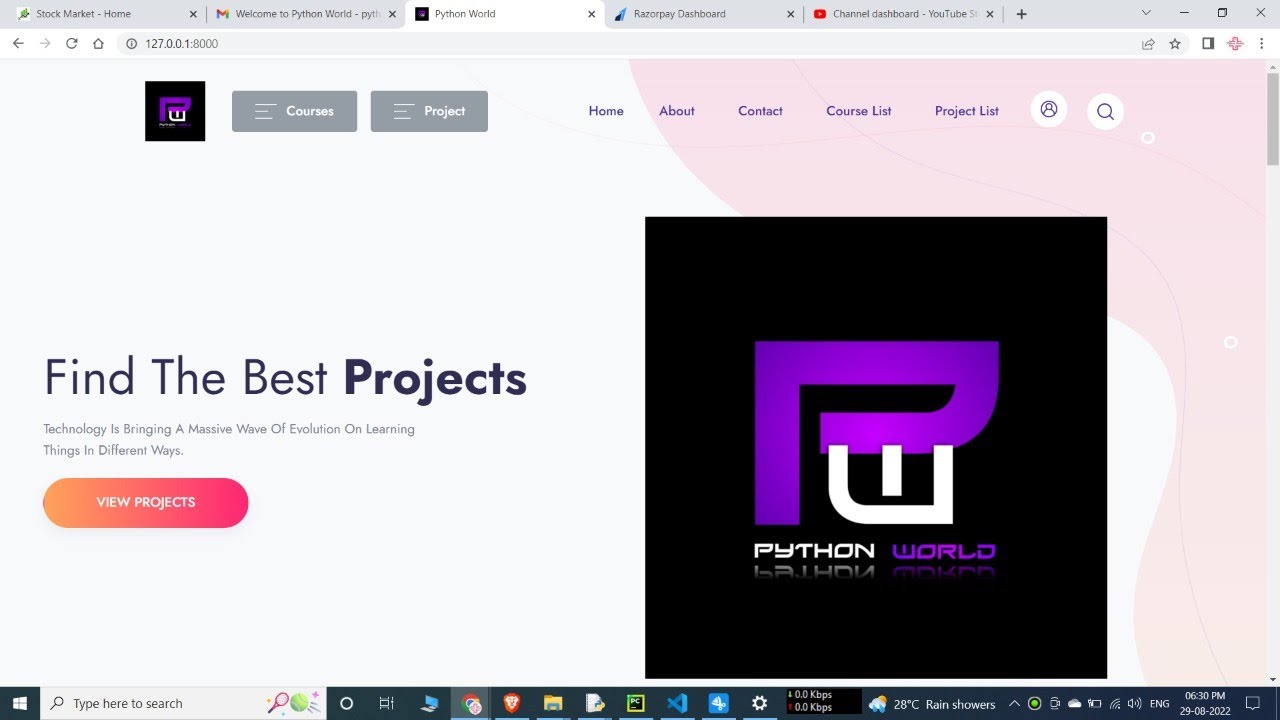
Task: Open File Explorer from the taskbar
Action: pos(552,703)
